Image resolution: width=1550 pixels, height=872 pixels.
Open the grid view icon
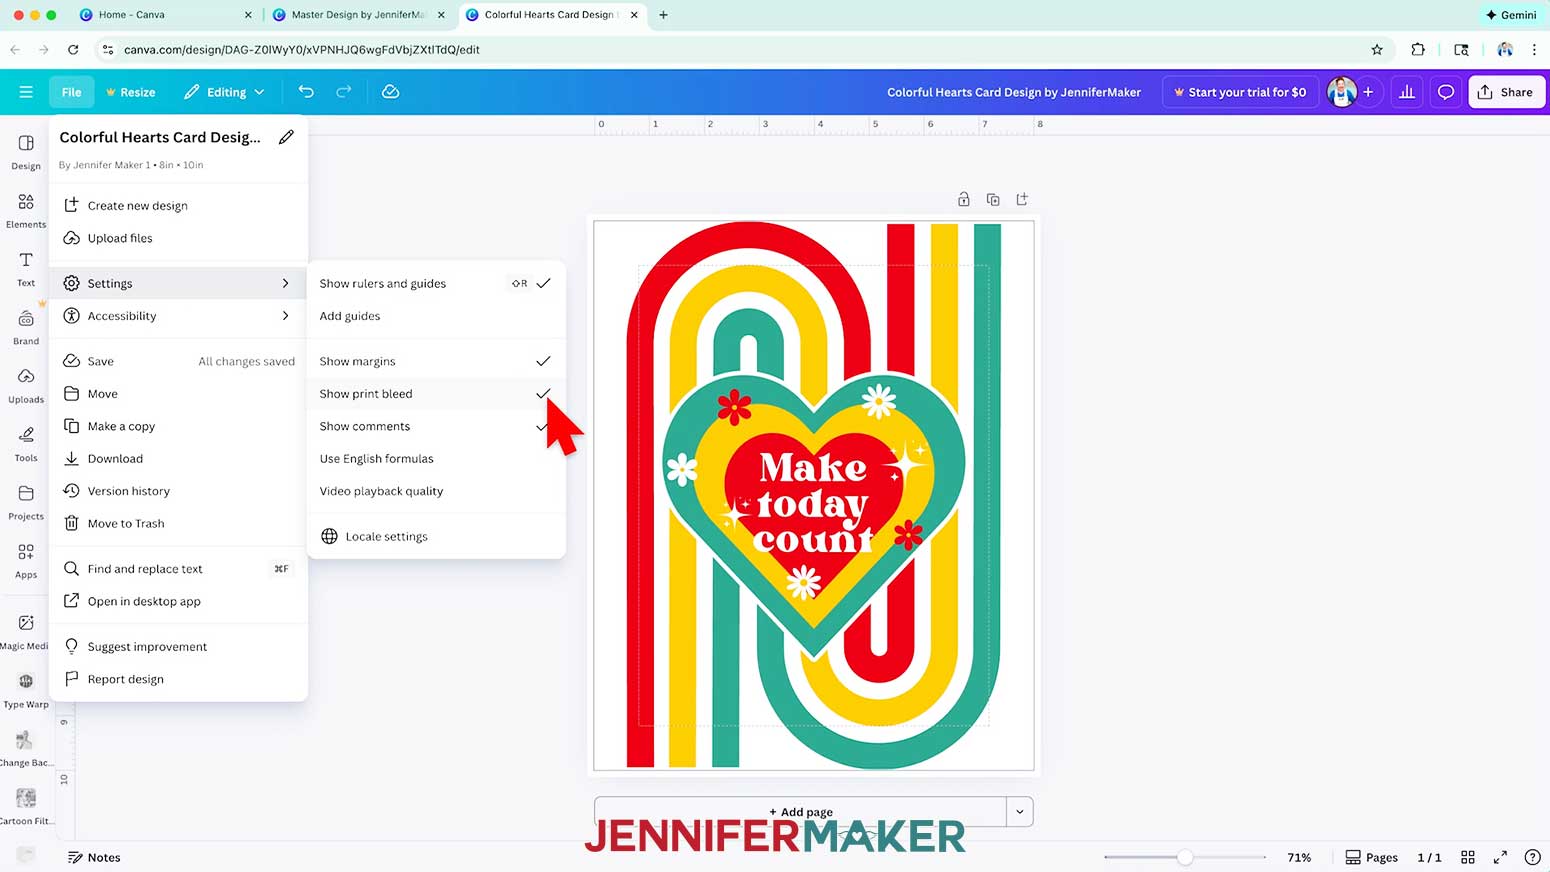pyautogui.click(x=1468, y=857)
